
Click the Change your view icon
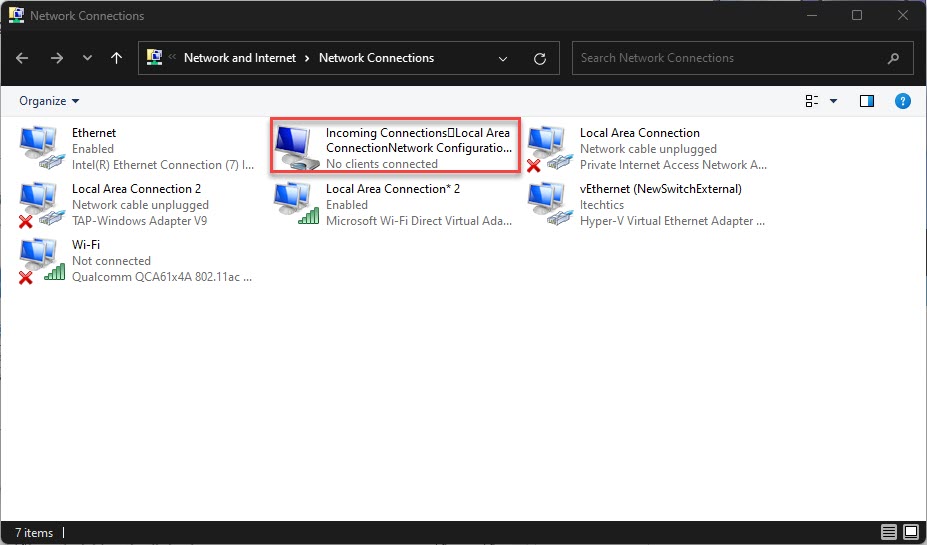(812, 101)
